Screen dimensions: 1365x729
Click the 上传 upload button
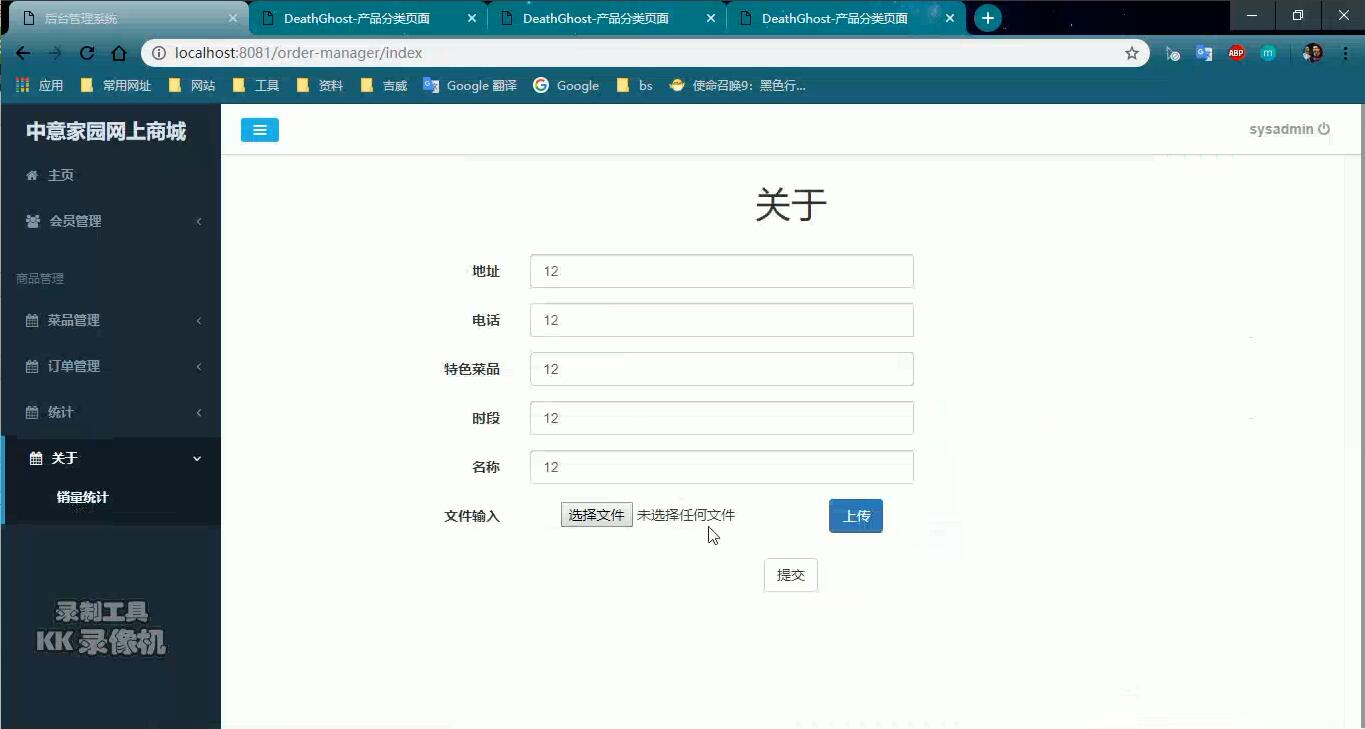click(x=856, y=516)
